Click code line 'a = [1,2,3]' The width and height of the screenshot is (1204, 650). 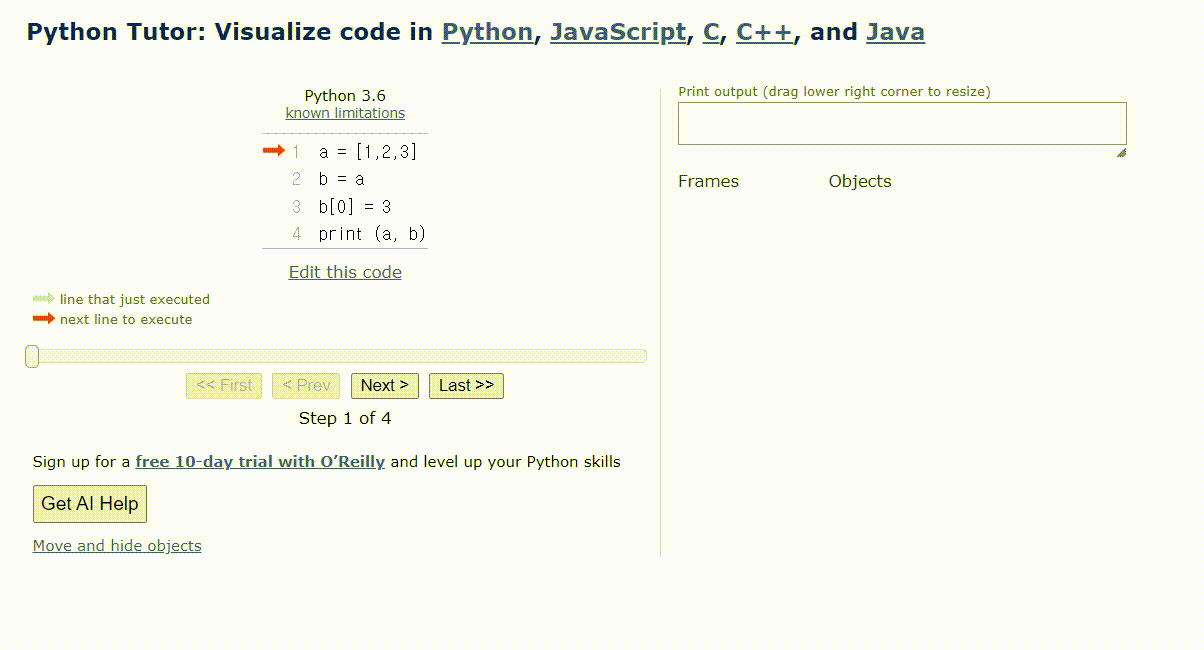[x=368, y=152]
